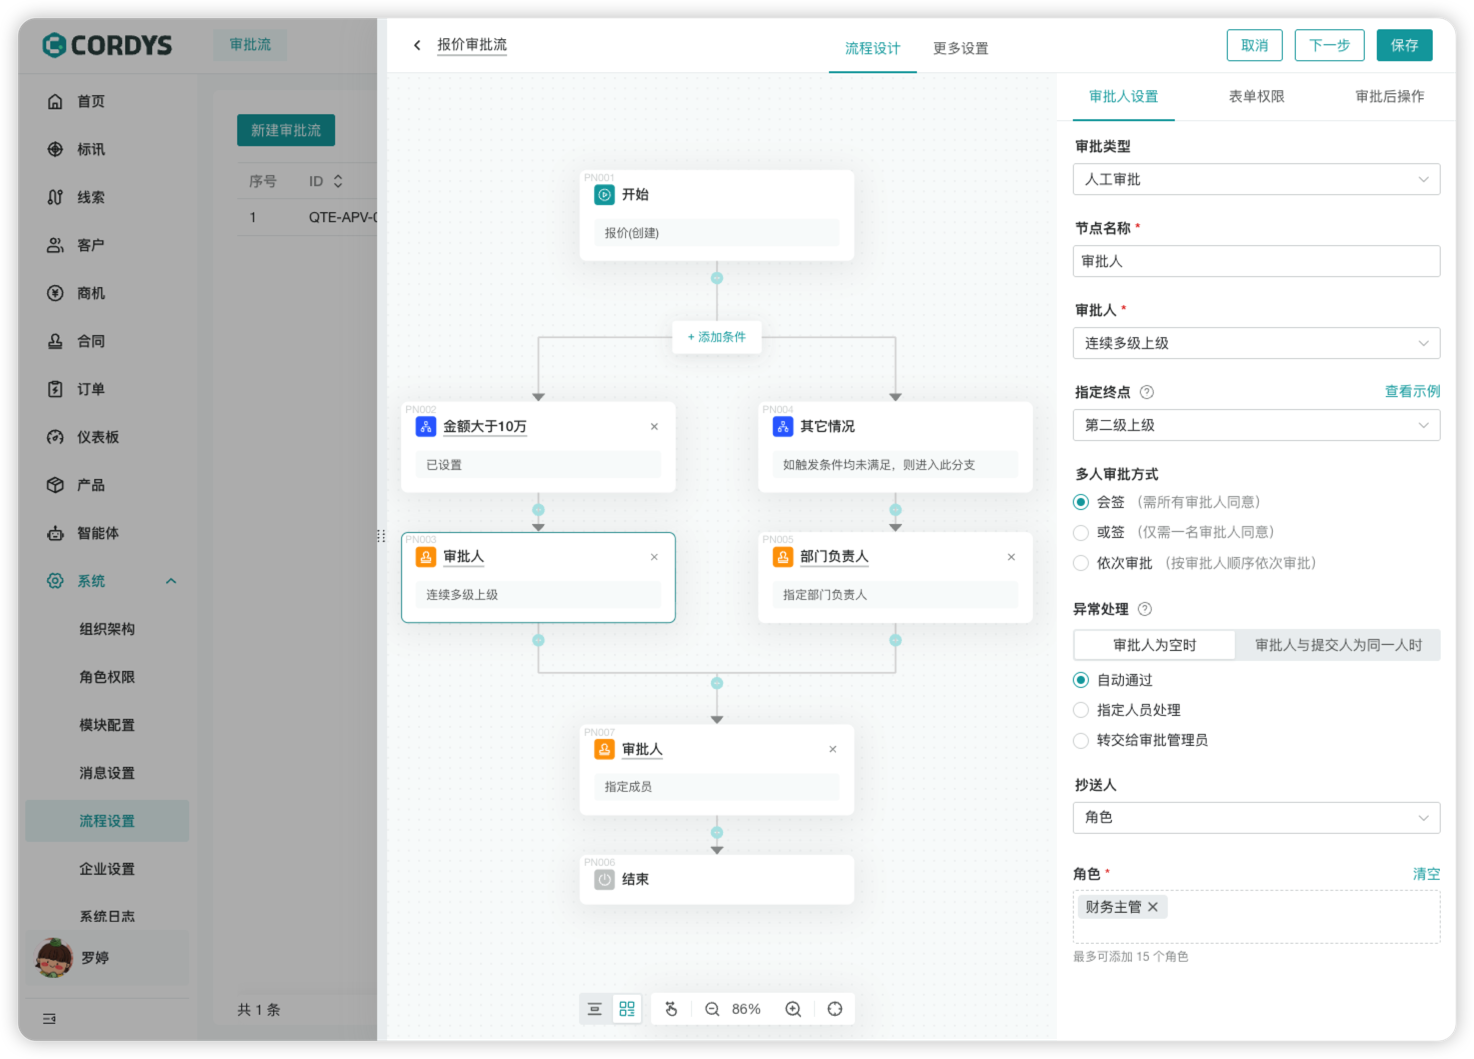This screenshot has height=1059, width=1474.
Task: Click the 下一步 button
Action: pyautogui.click(x=1330, y=45)
